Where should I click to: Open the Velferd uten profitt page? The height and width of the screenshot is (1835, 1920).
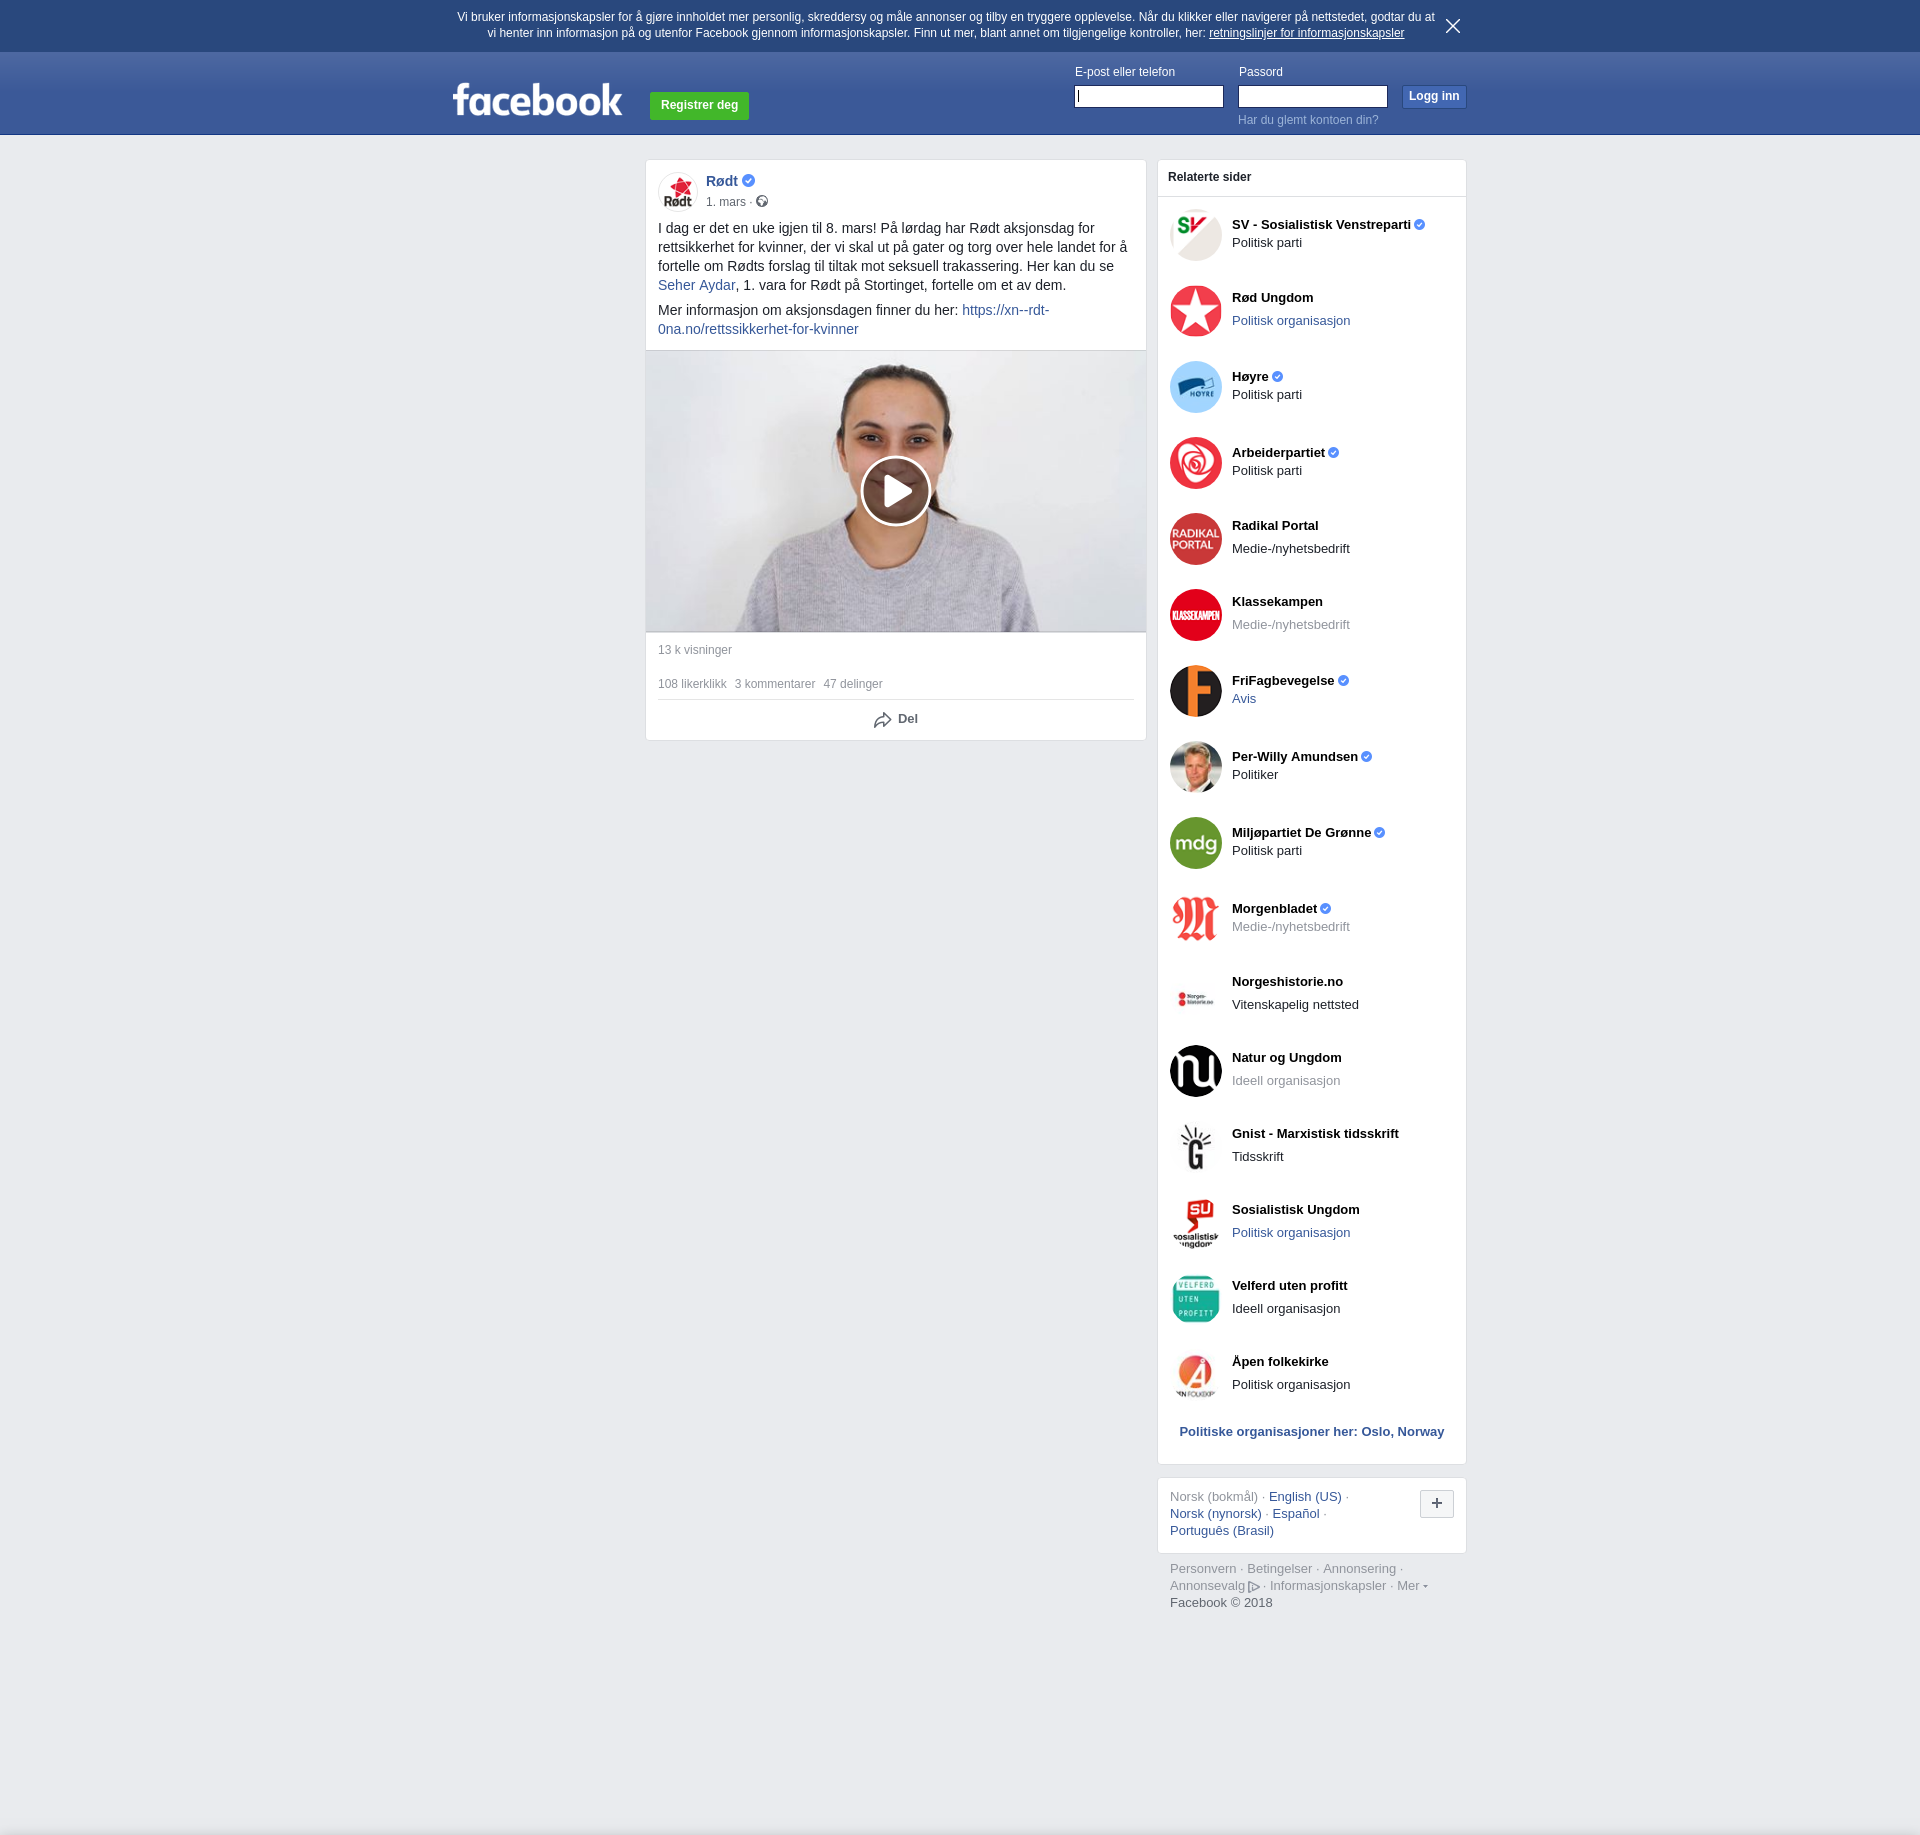point(1289,1286)
